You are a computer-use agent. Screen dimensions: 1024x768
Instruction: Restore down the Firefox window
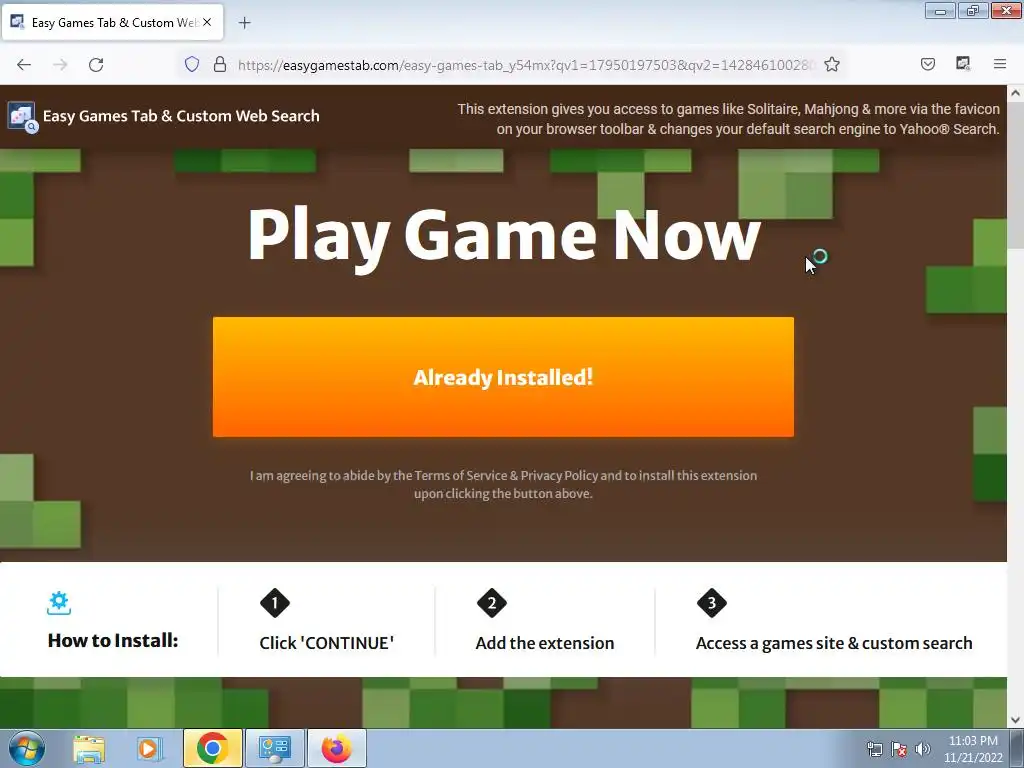pos(972,10)
